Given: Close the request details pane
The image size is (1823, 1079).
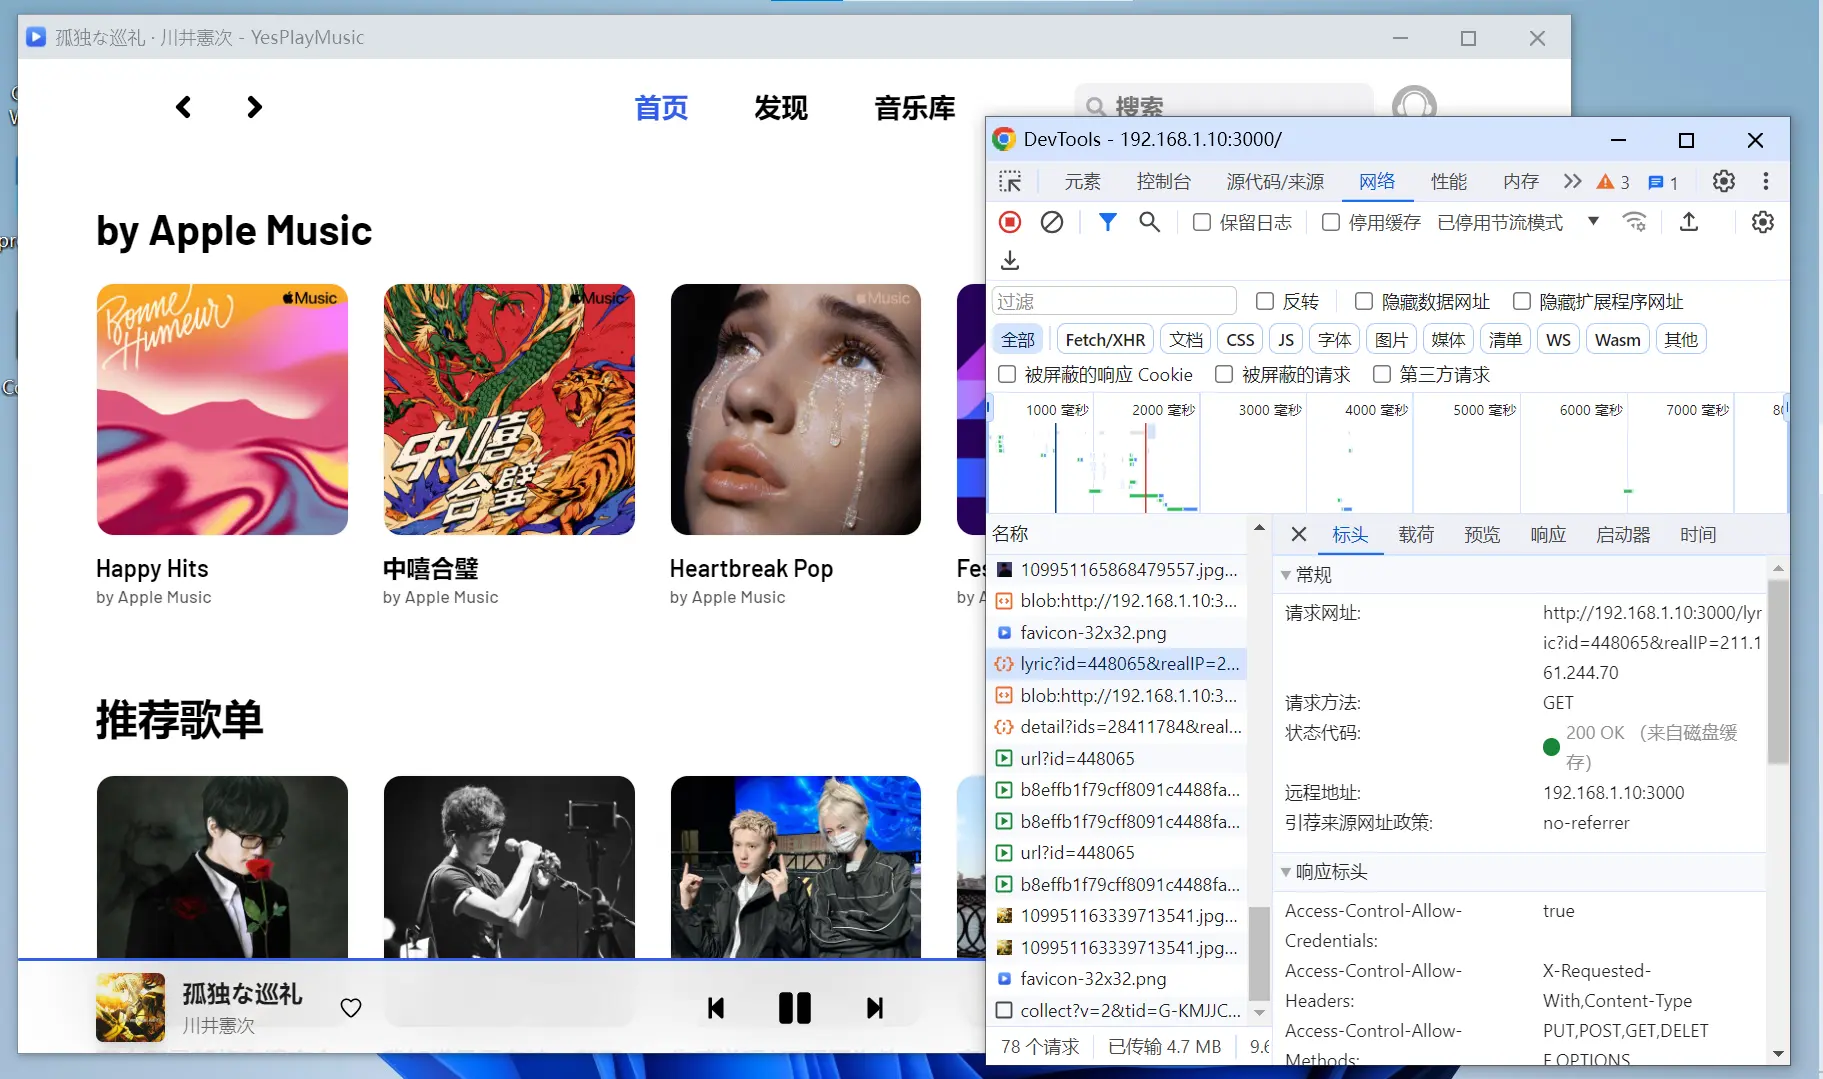Looking at the screenshot, I should (1299, 534).
